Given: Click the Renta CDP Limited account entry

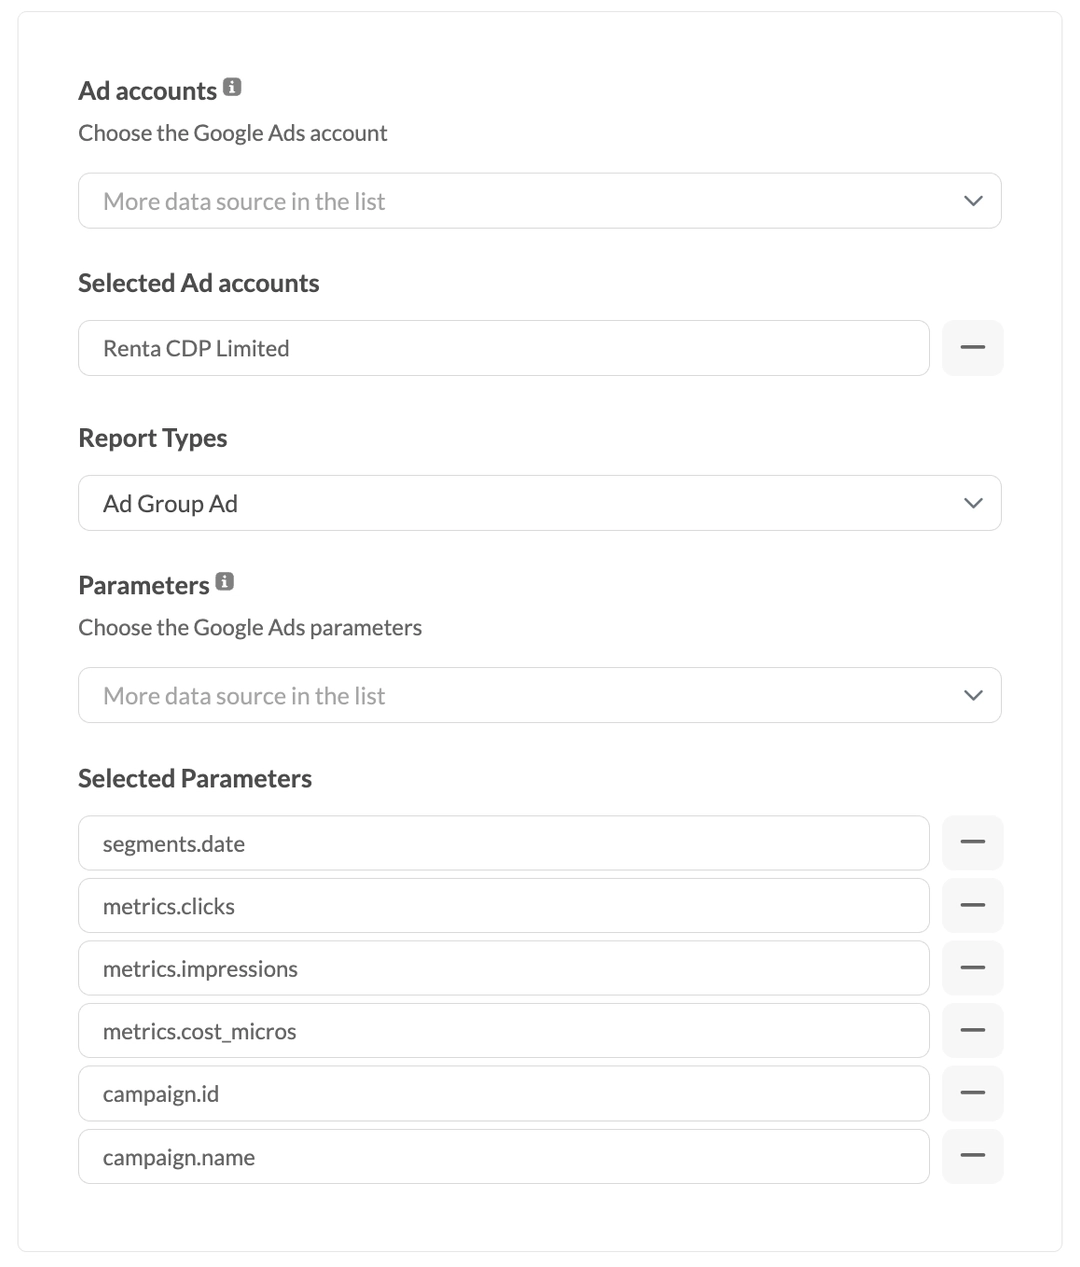Looking at the screenshot, I should point(400,347).
